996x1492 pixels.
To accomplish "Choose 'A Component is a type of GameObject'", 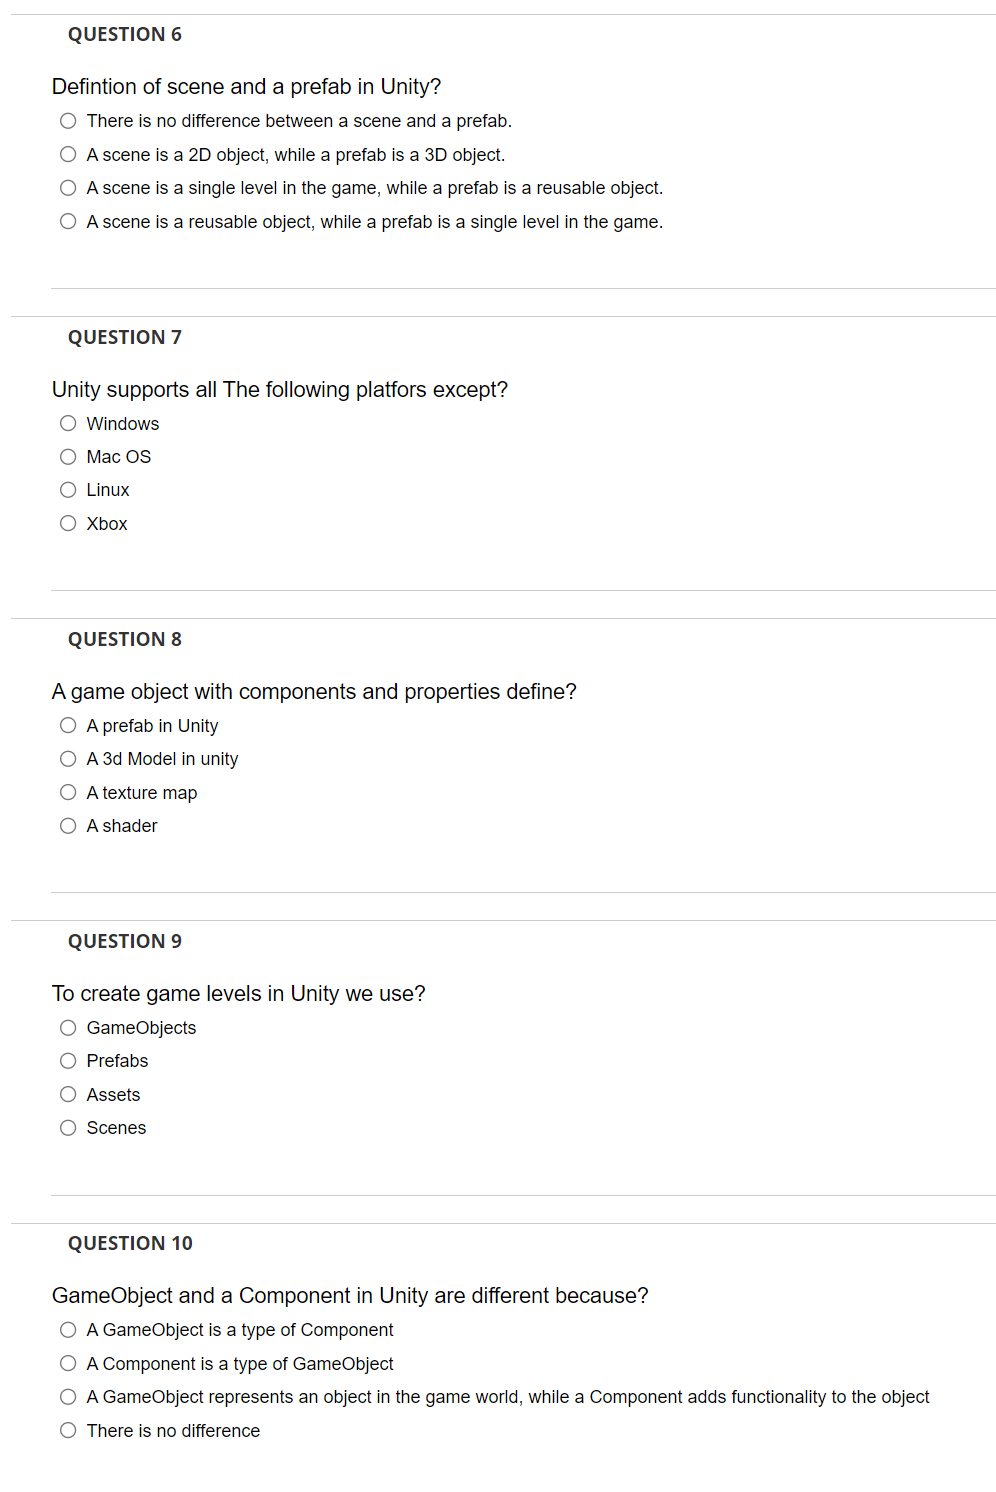I will pos(68,1363).
